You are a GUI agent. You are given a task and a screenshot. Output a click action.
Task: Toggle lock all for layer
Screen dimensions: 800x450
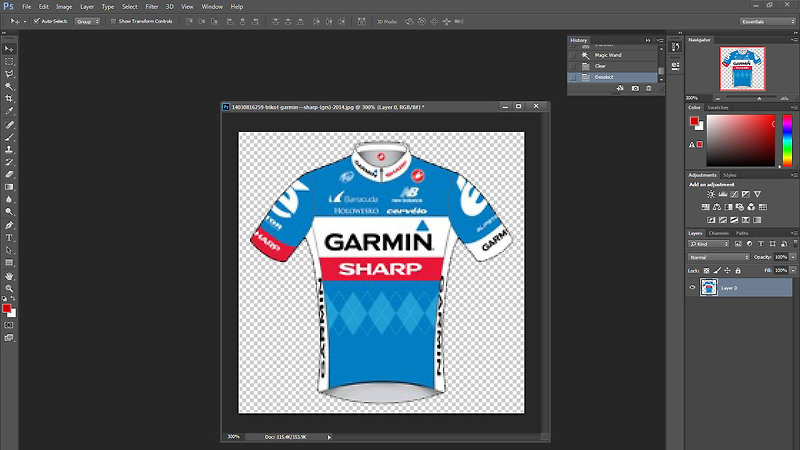pos(738,271)
